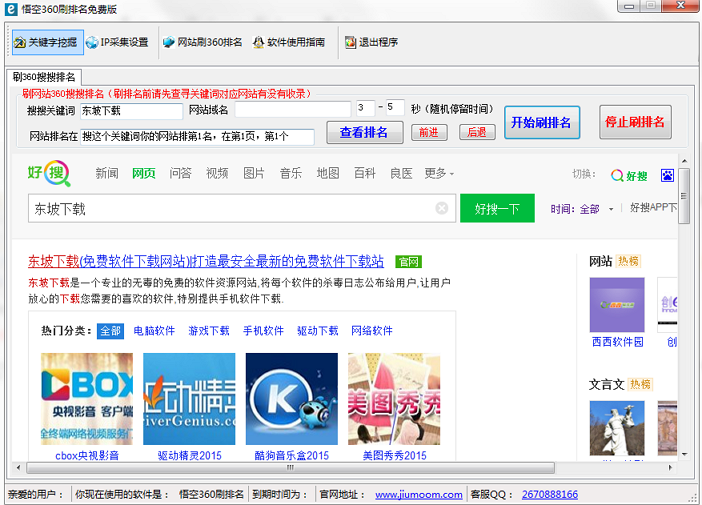Edit the minimum seconds field showing 3

365,107
